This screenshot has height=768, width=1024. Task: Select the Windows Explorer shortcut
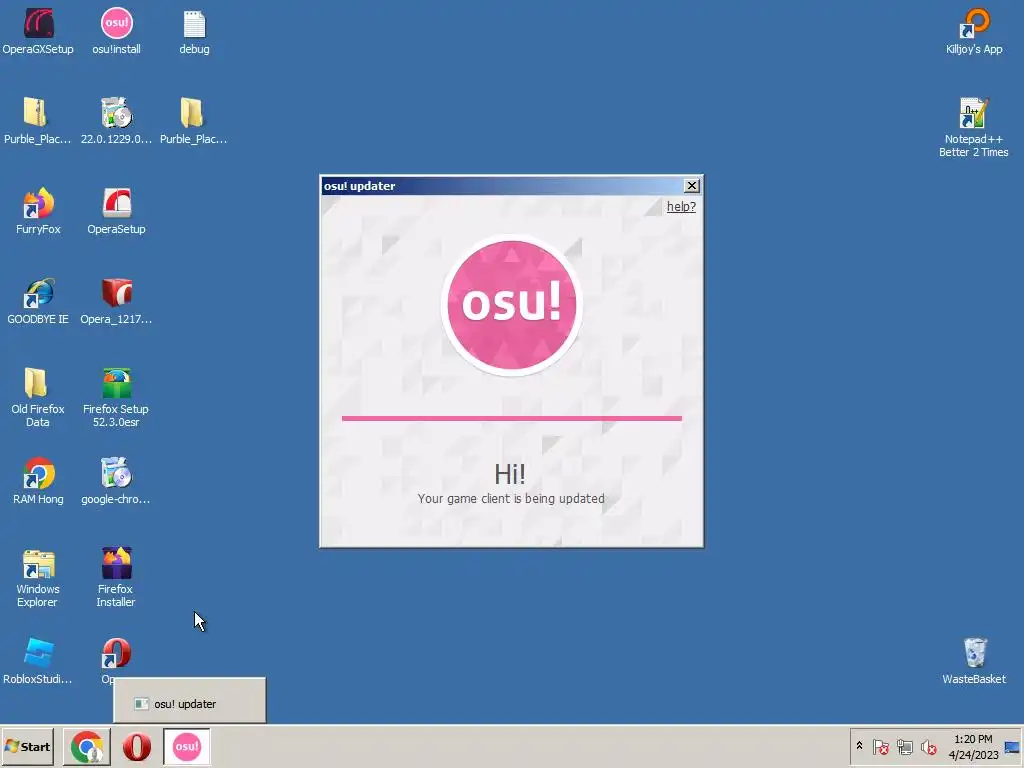pos(38,578)
